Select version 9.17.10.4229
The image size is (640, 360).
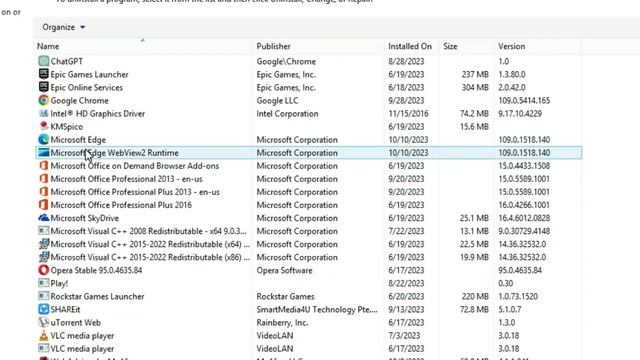coord(520,113)
